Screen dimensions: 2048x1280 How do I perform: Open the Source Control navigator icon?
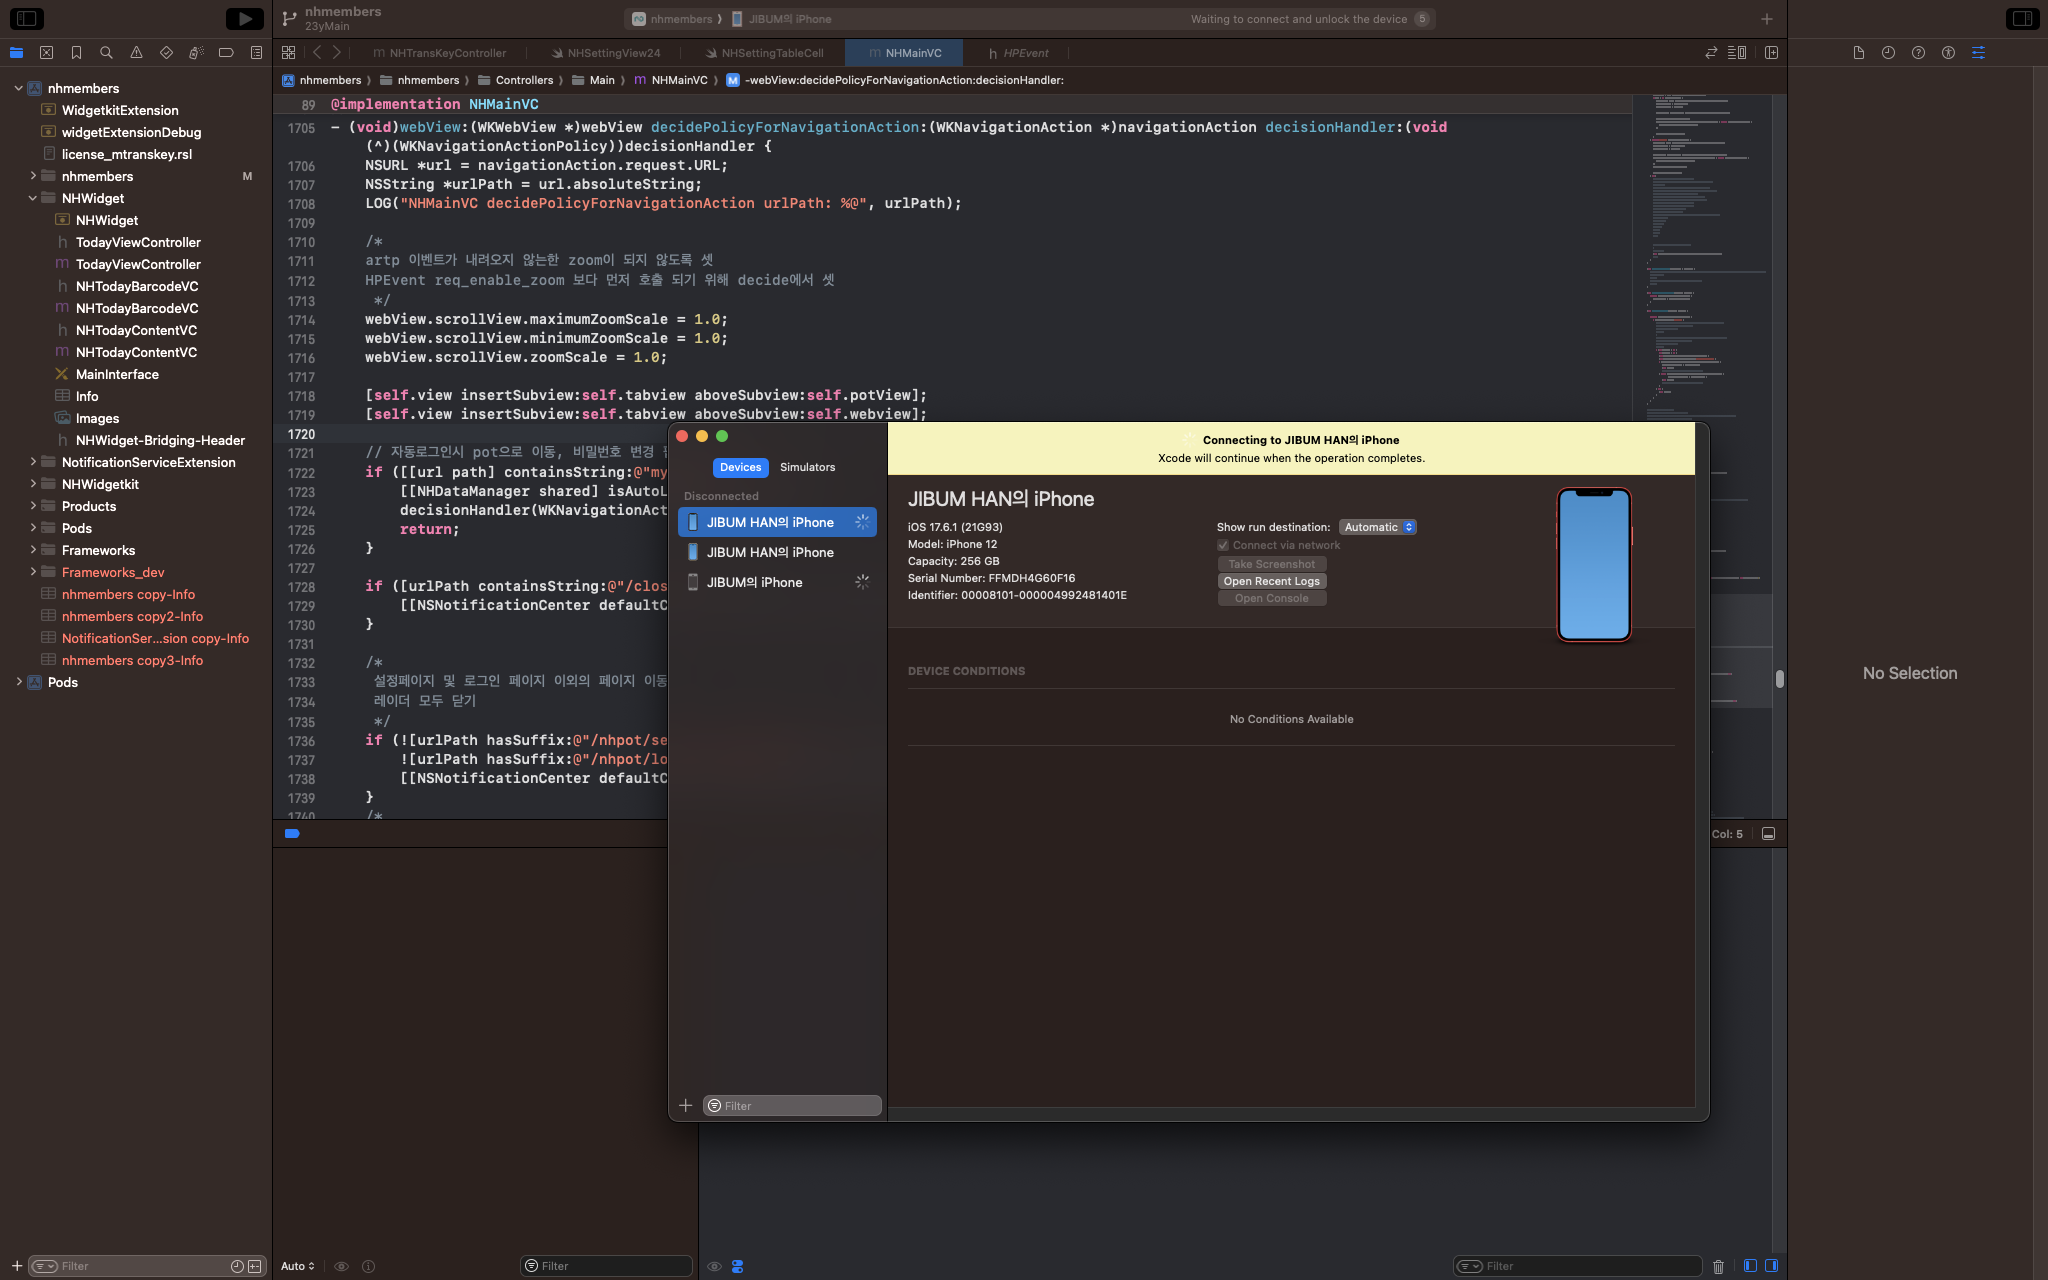click(x=46, y=53)
